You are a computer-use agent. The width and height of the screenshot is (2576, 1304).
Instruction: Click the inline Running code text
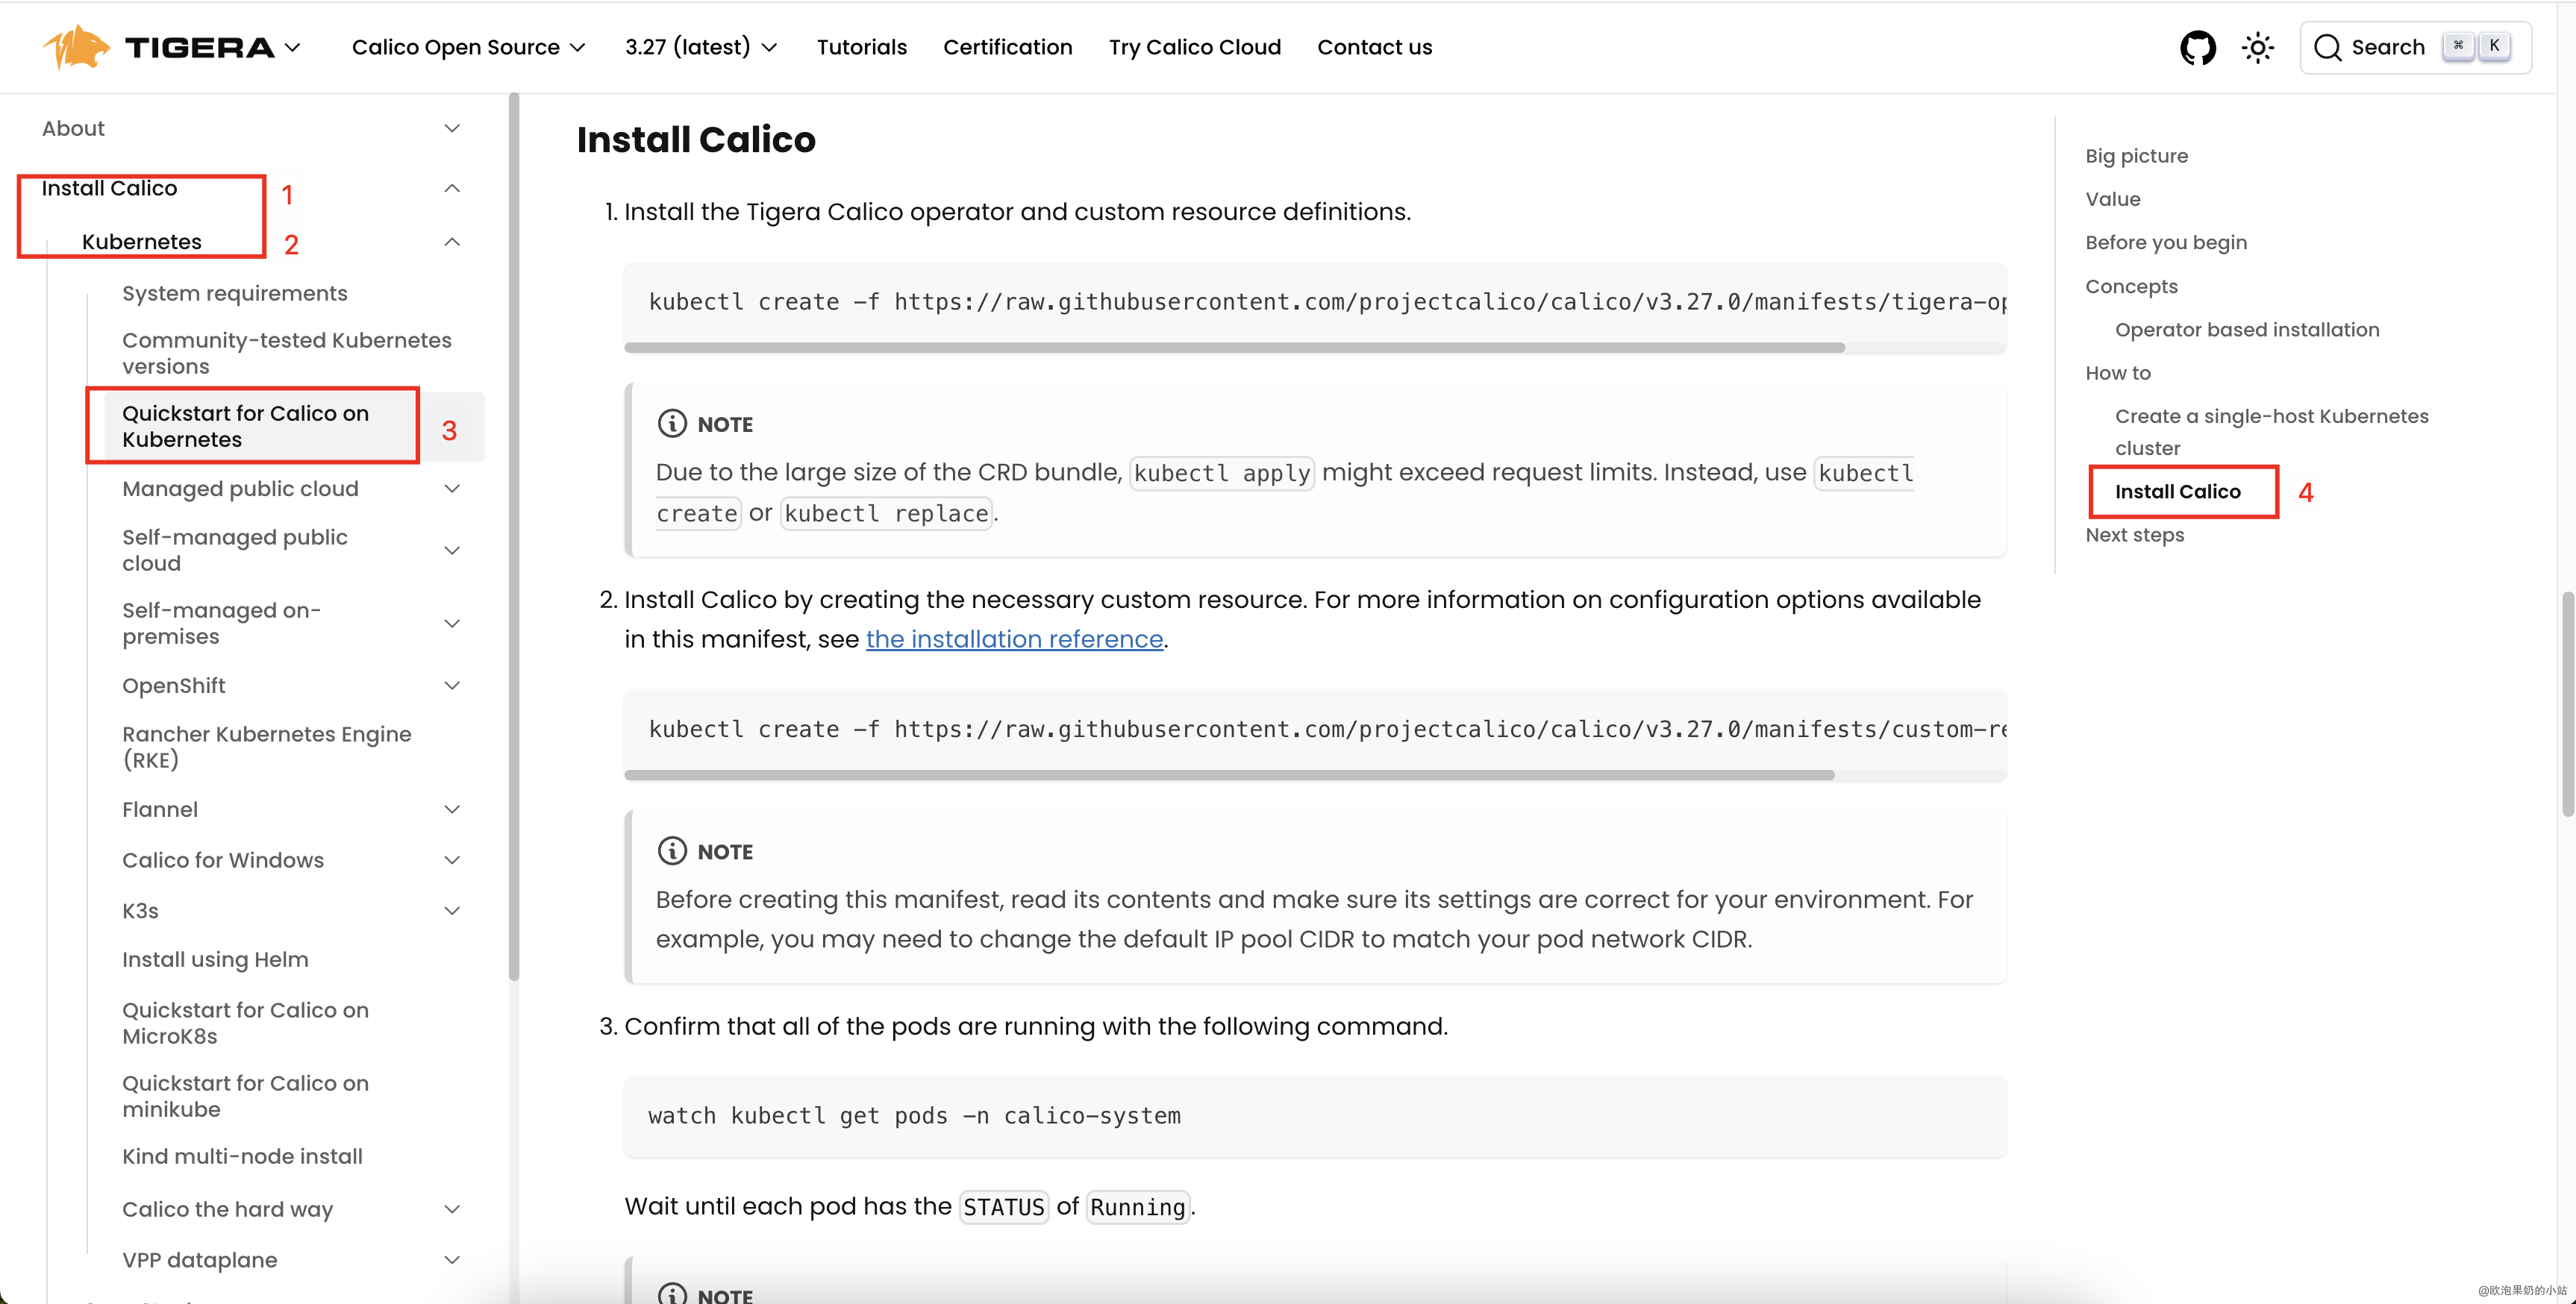[x=1137, y=1207]
